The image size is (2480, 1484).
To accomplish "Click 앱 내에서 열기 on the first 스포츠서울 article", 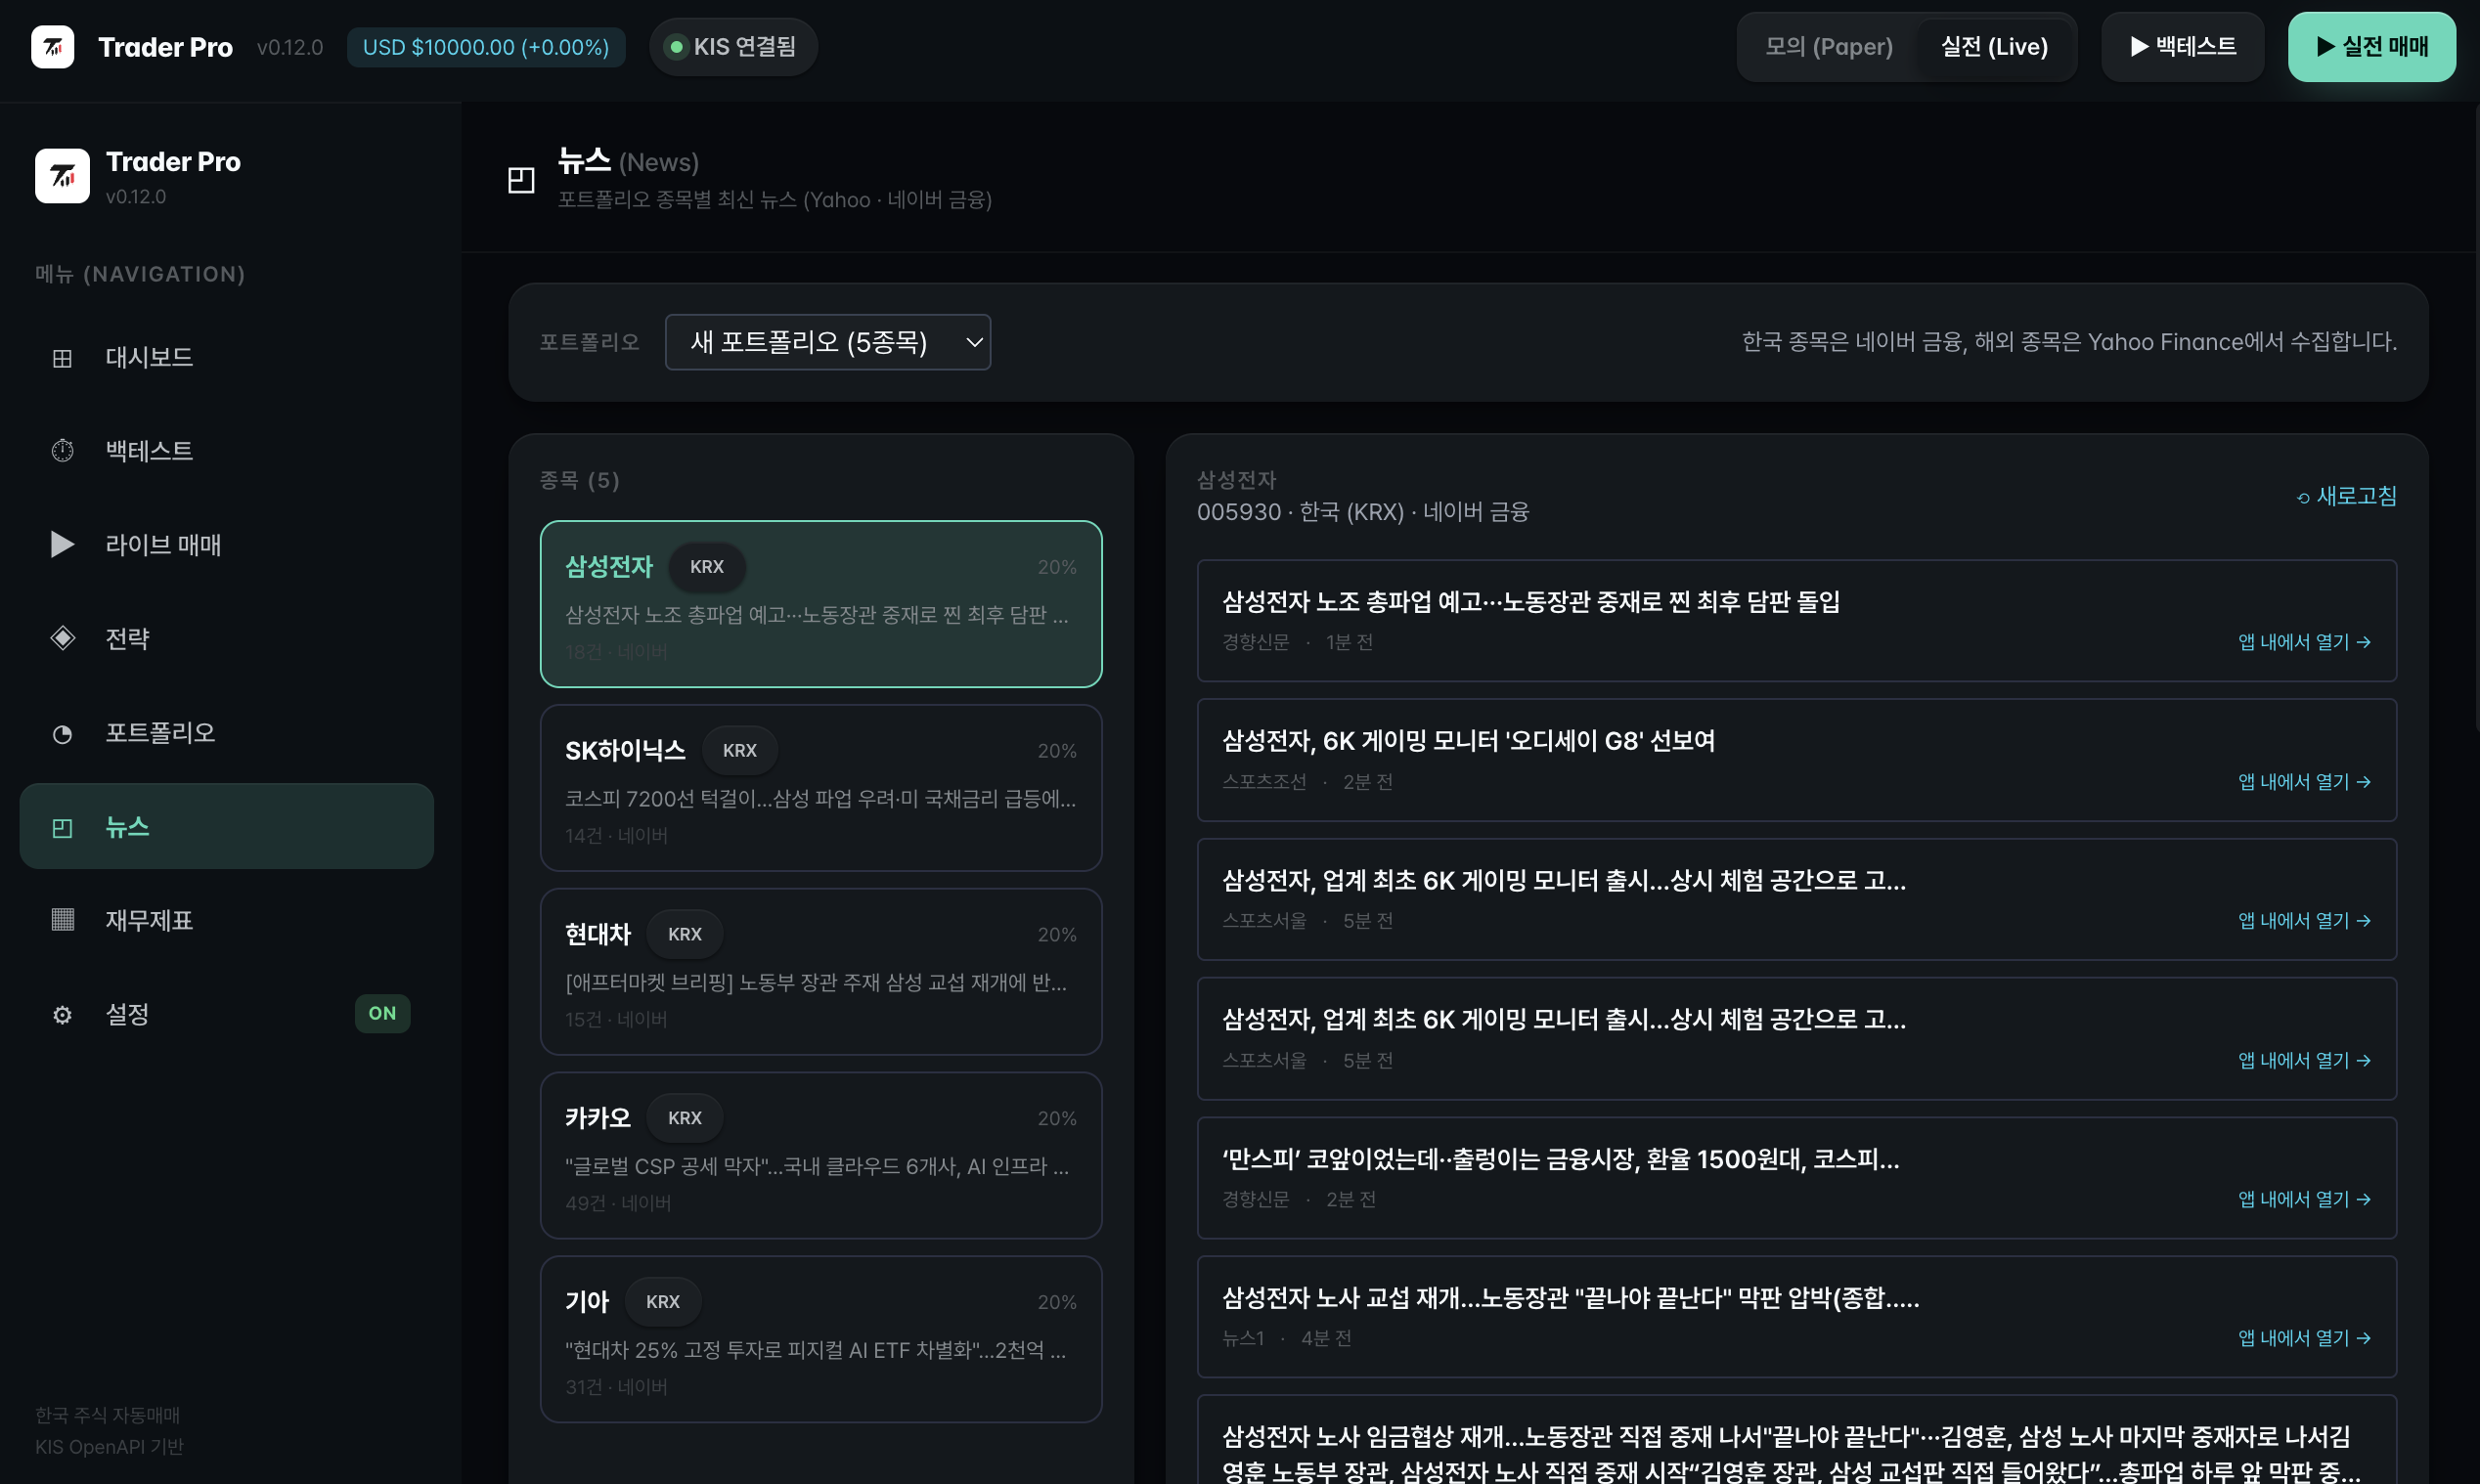I will tap(2304, 921).
